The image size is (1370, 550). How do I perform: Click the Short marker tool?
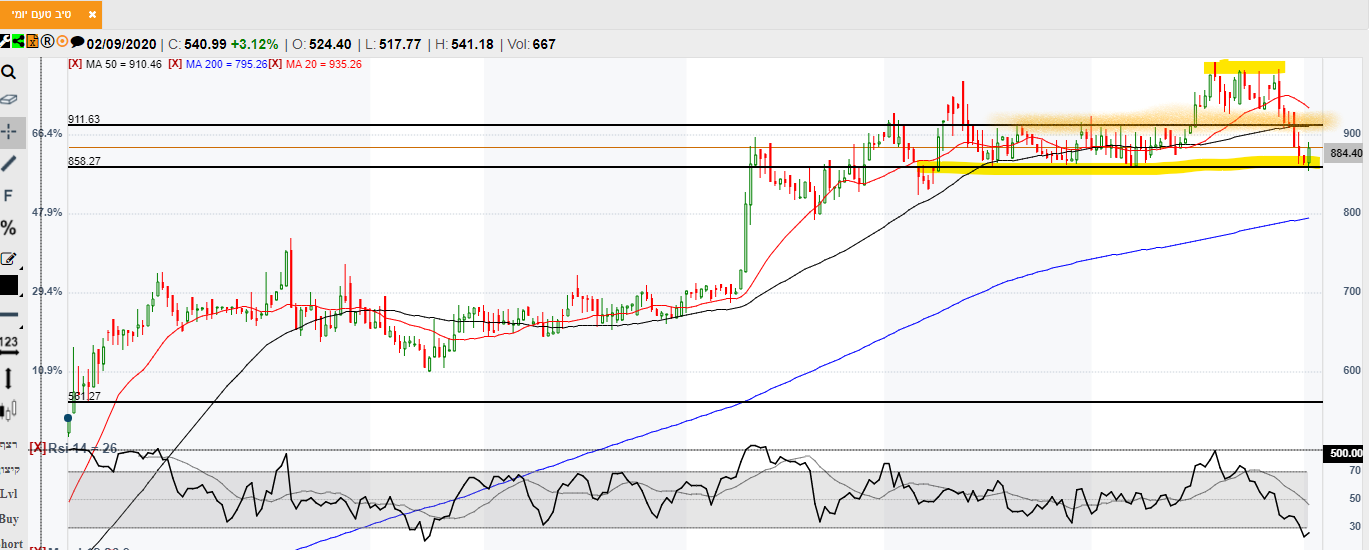pos(9,543)
